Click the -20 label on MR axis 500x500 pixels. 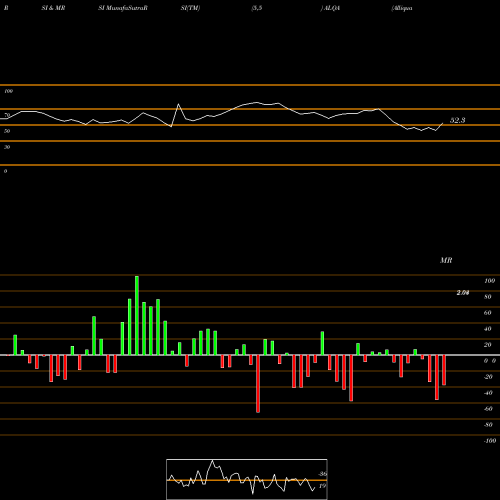[x=488, y=377]
